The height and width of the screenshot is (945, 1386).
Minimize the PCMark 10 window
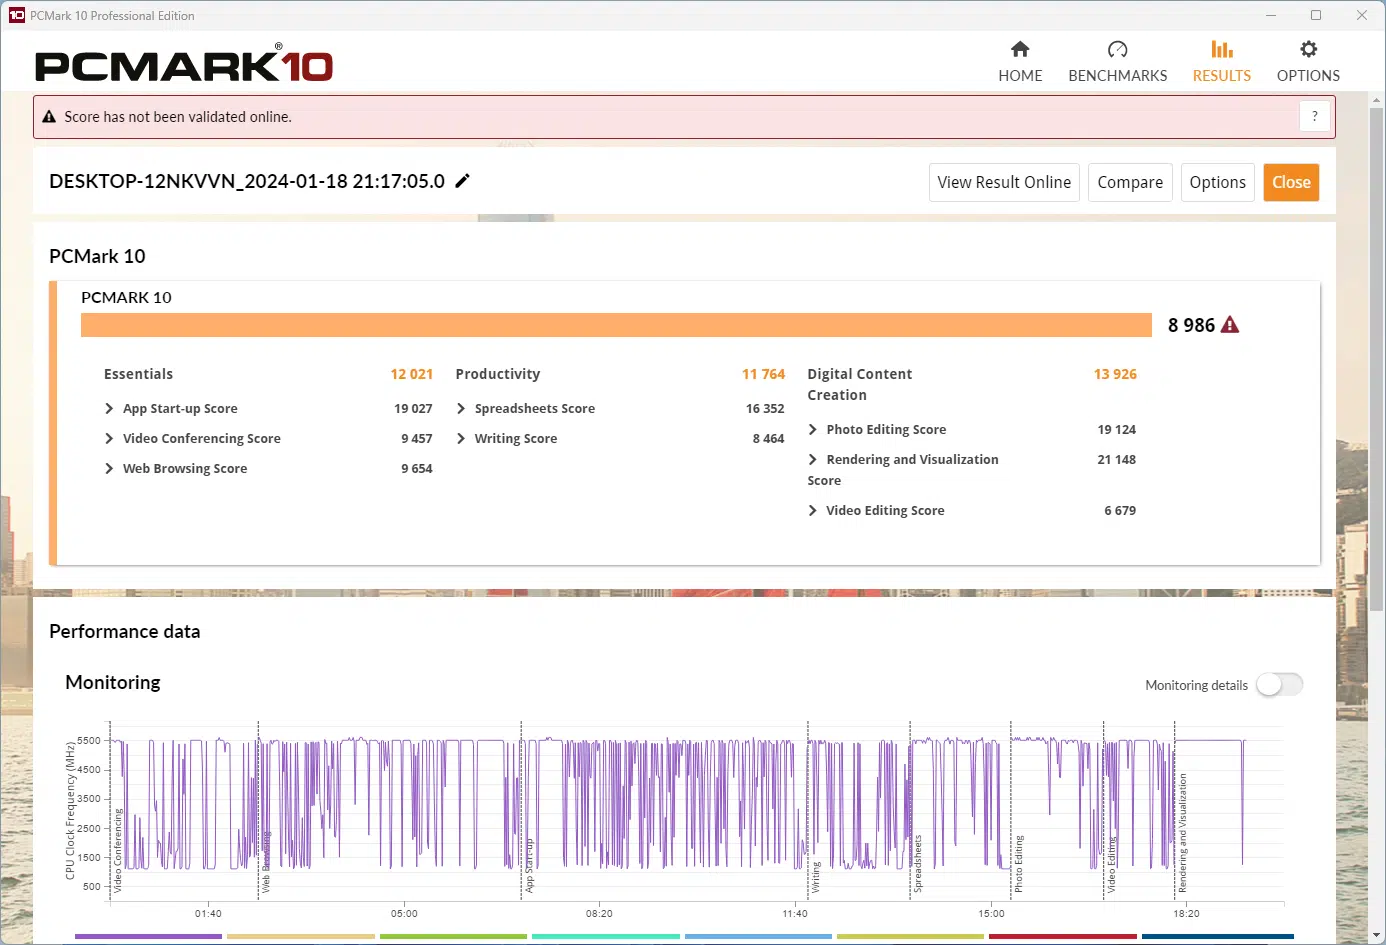[x=1271, y=15]
